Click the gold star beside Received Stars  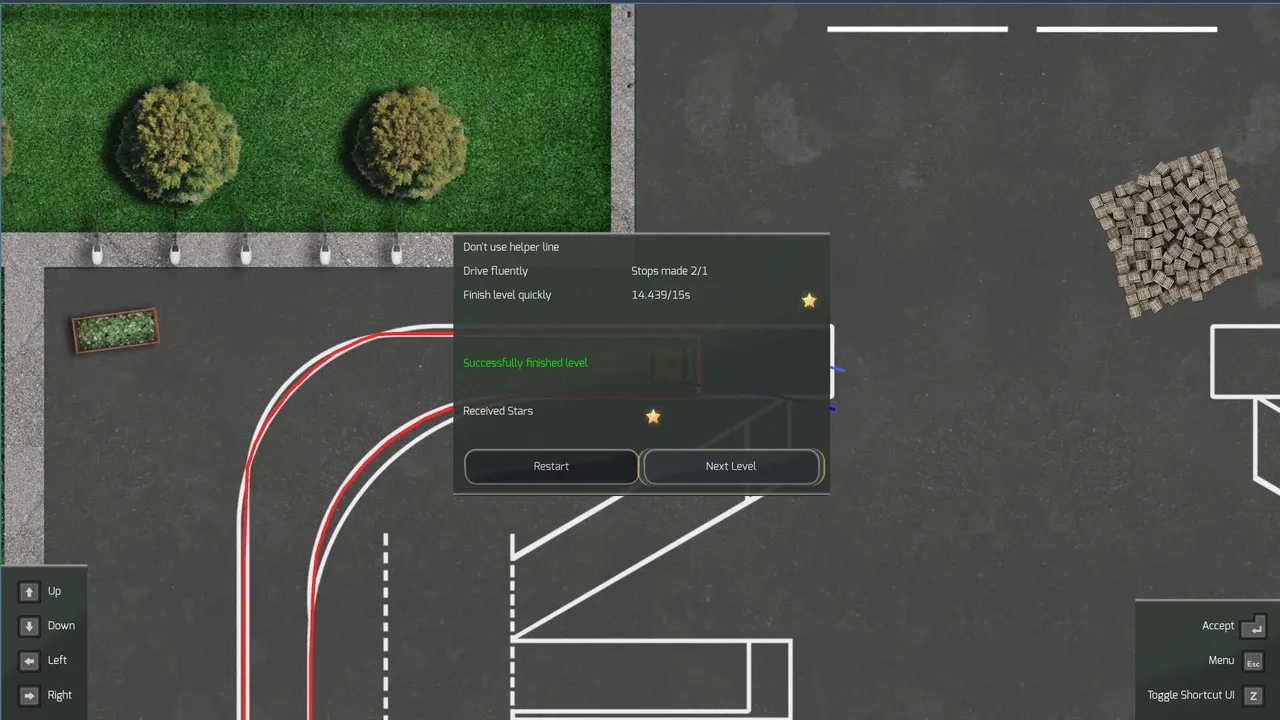(x=653, y=416)
